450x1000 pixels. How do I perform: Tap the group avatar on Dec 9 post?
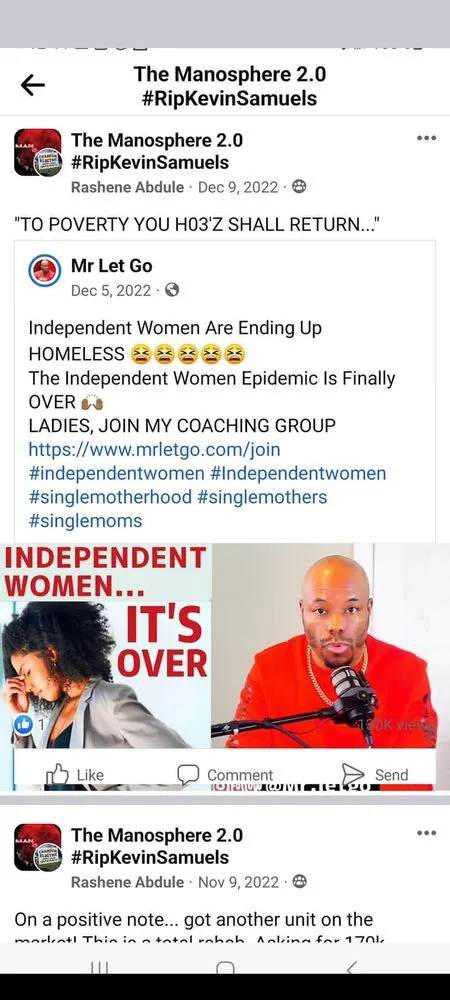tap(38, 152)
